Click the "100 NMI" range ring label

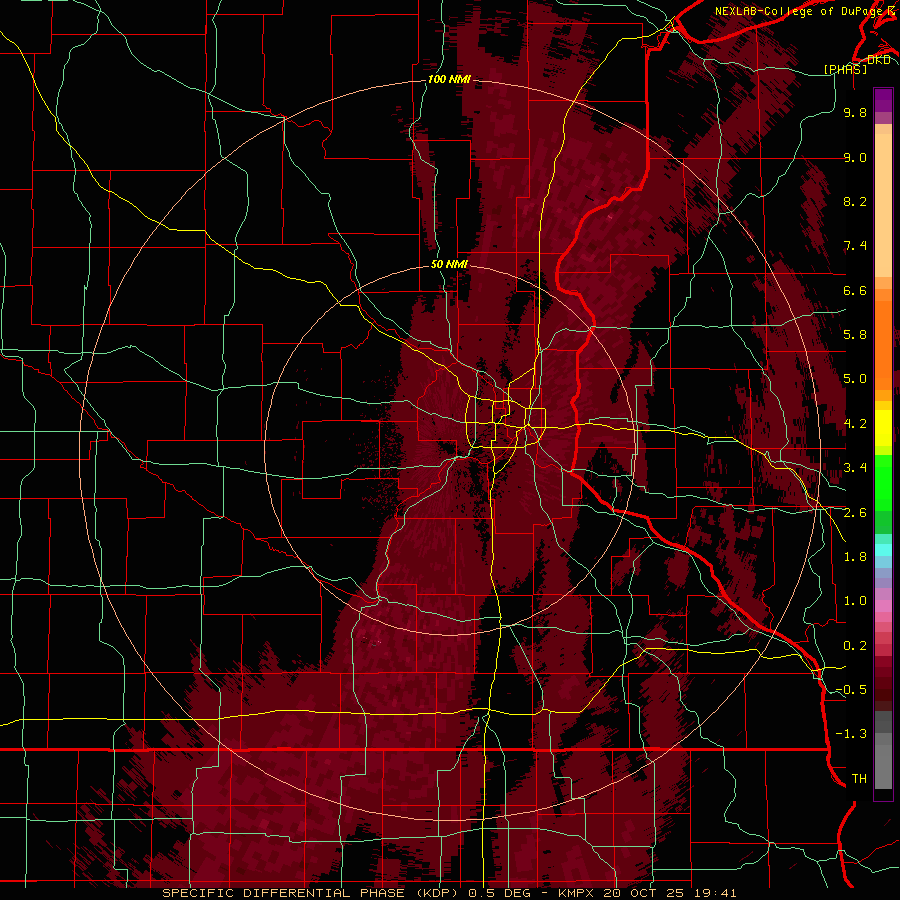449,79
